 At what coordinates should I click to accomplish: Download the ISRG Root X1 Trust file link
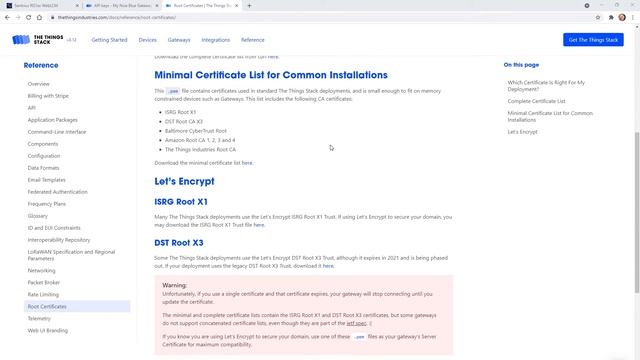pos(259,225)
